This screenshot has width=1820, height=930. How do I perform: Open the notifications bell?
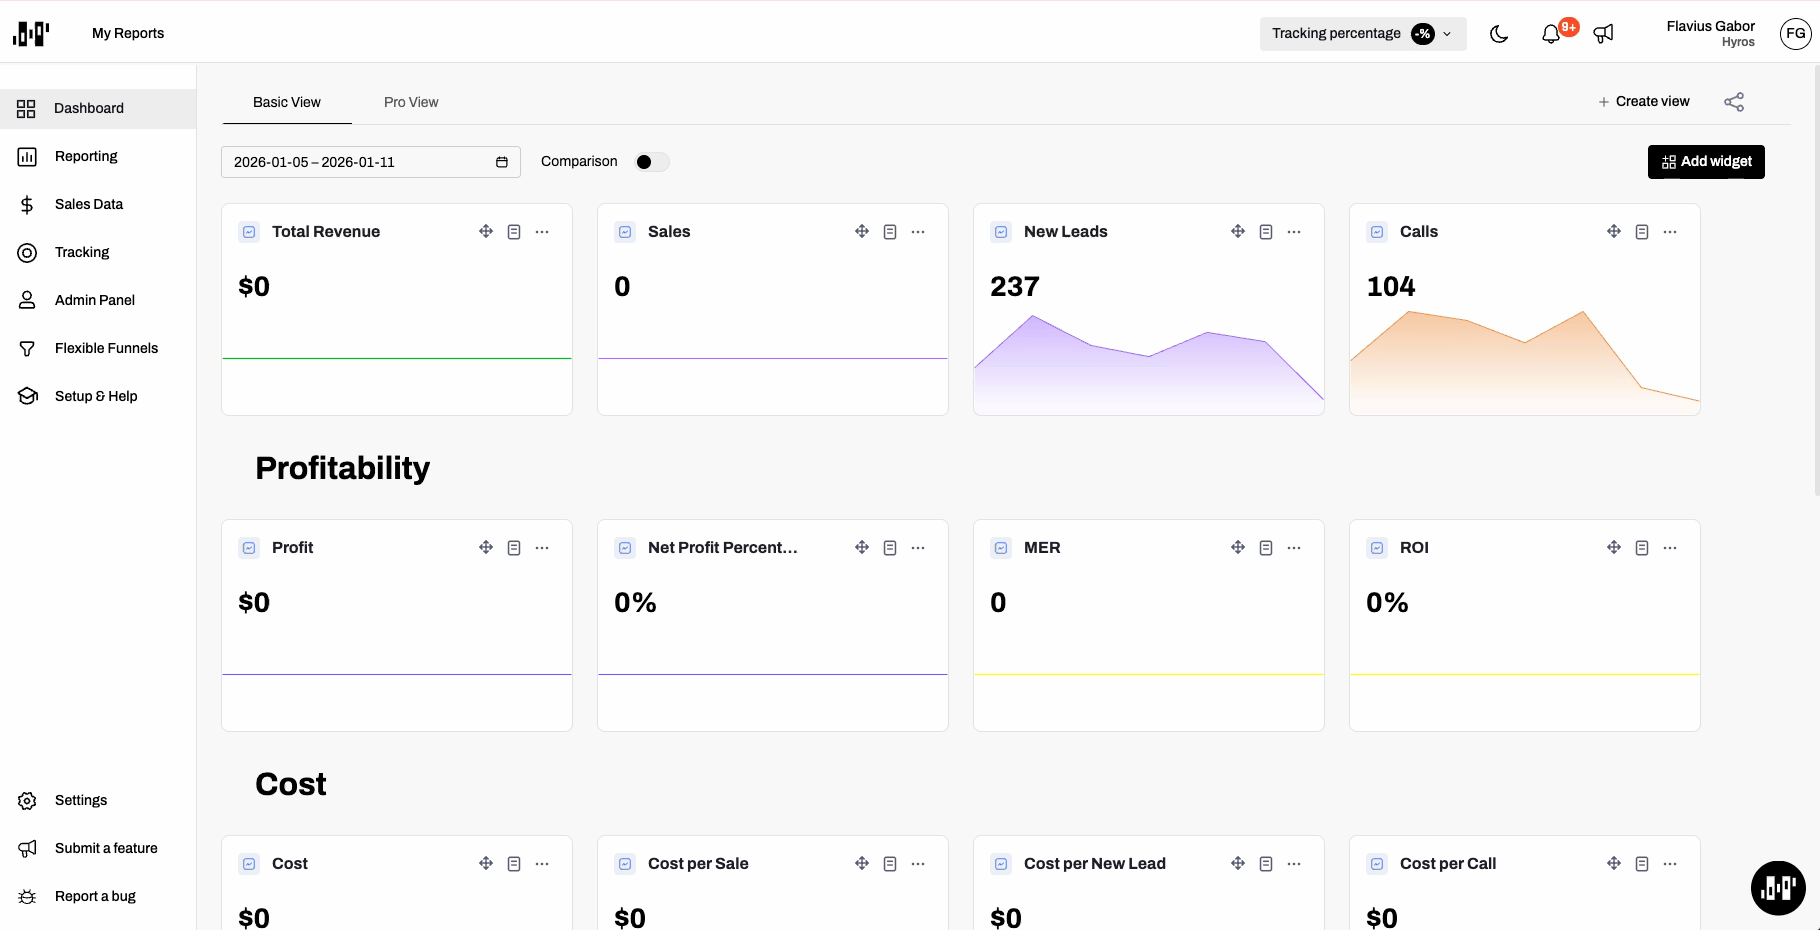coord(1550,34)
